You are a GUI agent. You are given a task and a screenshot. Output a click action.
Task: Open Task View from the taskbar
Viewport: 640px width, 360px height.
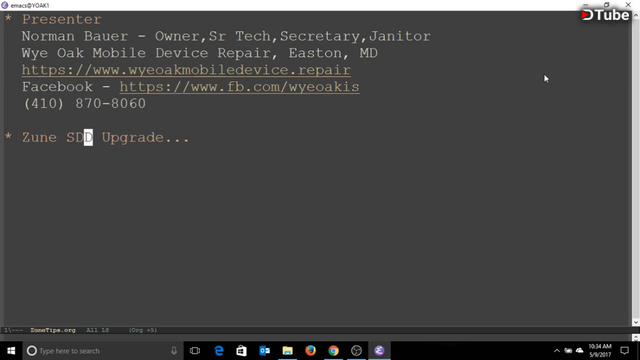195,351
